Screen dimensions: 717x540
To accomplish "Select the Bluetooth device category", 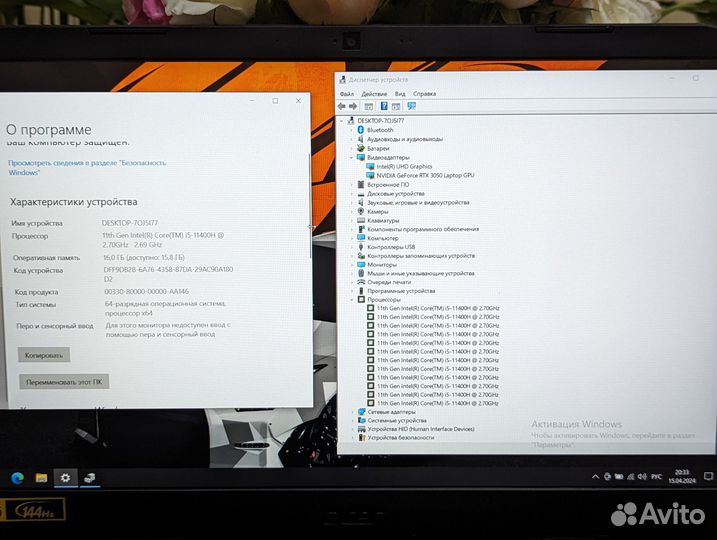I will coord(380,130).
